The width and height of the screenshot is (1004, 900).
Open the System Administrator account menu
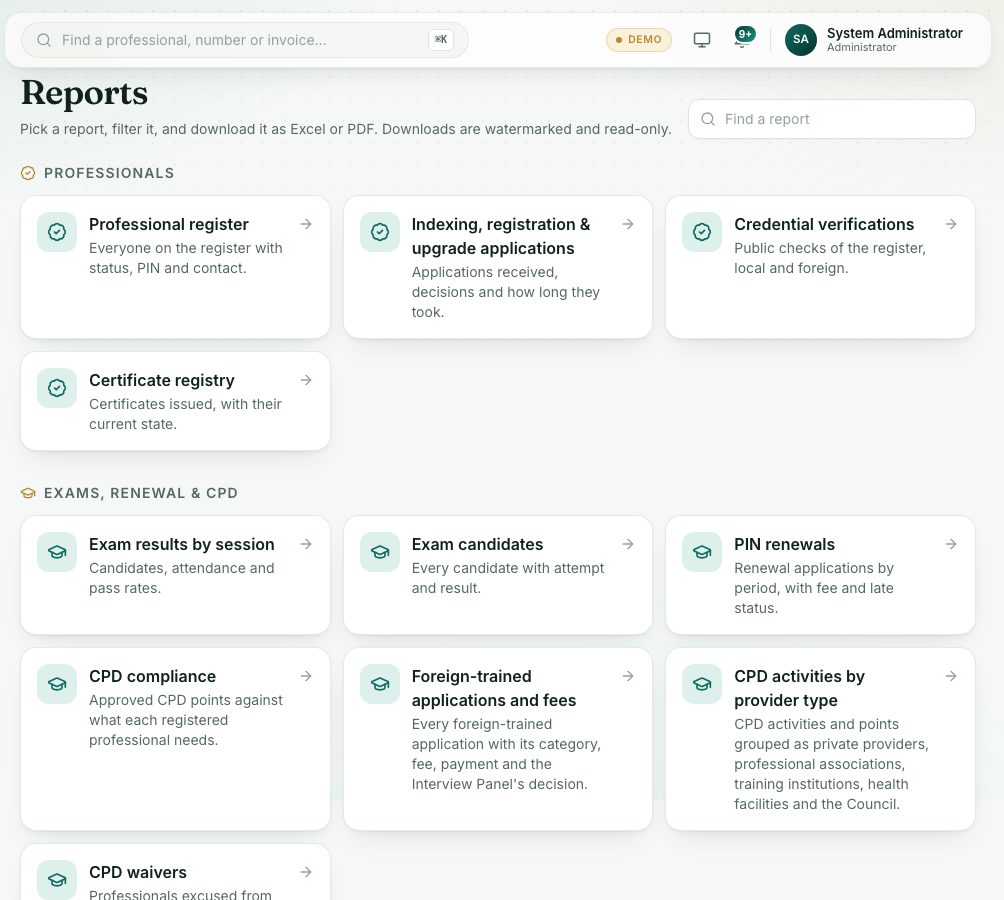pos(875,40)
